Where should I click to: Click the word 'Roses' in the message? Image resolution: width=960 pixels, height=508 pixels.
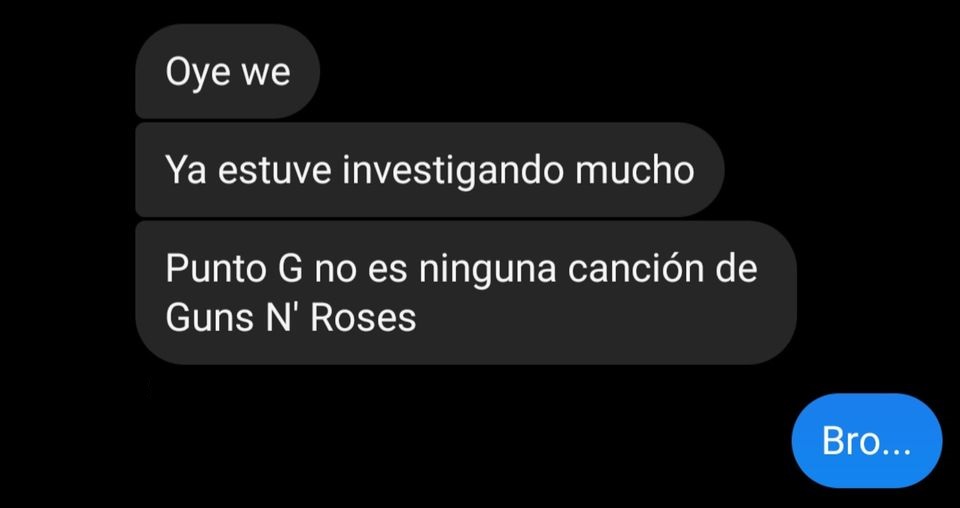(x=364, y=318)
